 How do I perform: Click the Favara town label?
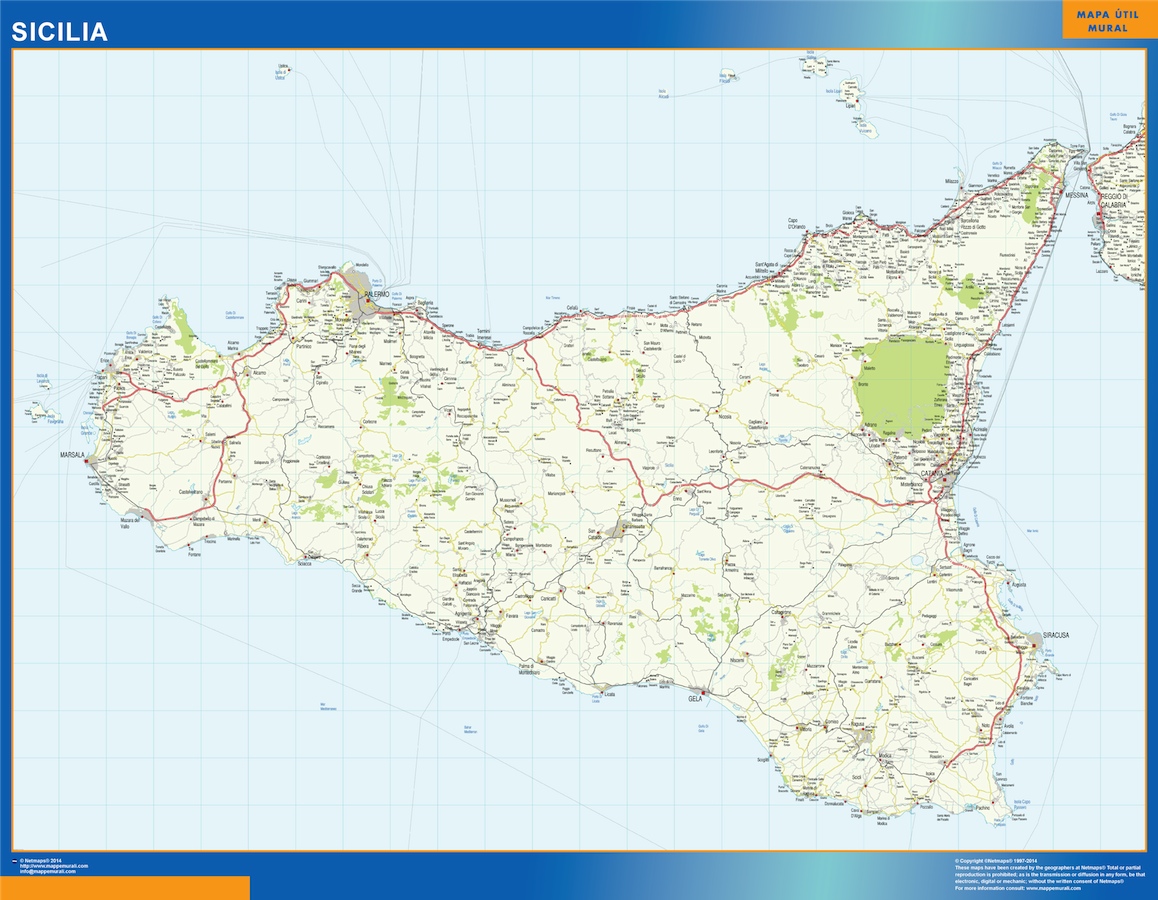(x=512, y=615)
